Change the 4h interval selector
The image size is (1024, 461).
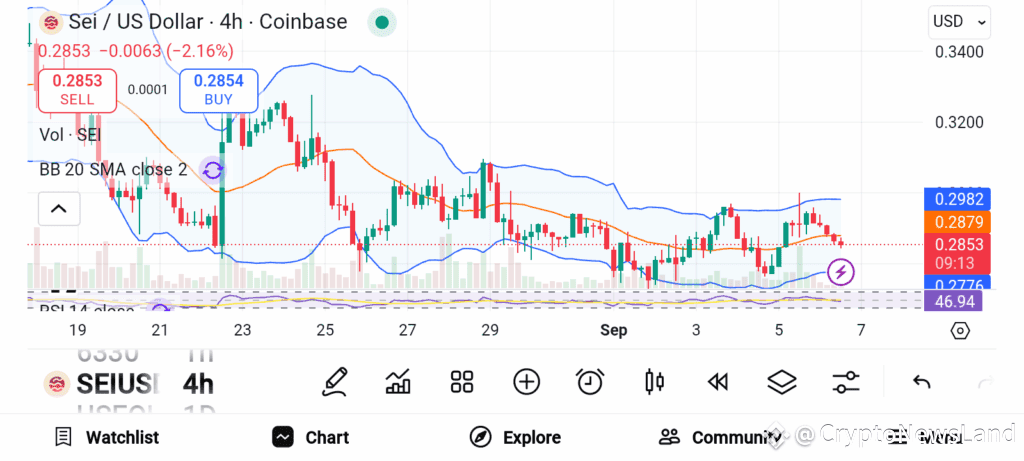pos(199,385)
